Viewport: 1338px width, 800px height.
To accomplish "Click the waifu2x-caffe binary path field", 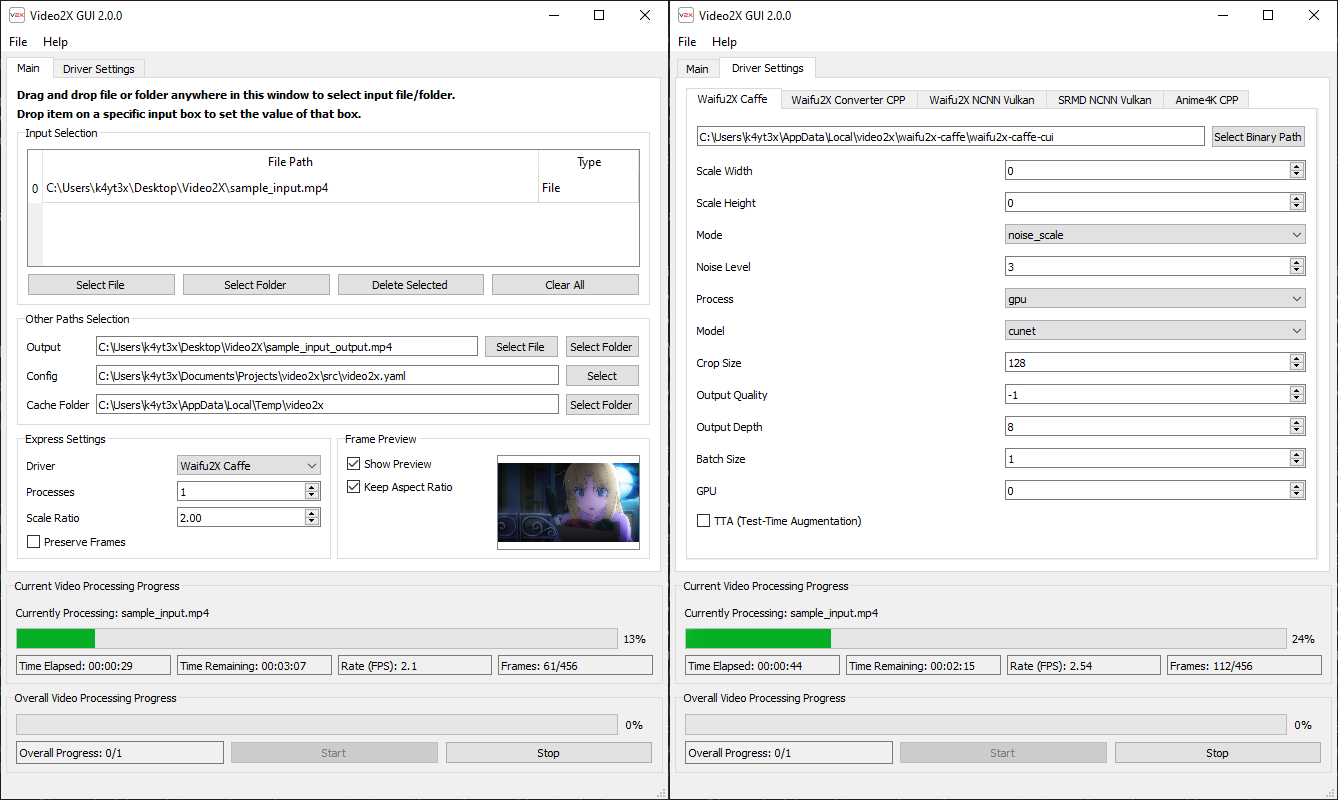I will coord(951,137).
